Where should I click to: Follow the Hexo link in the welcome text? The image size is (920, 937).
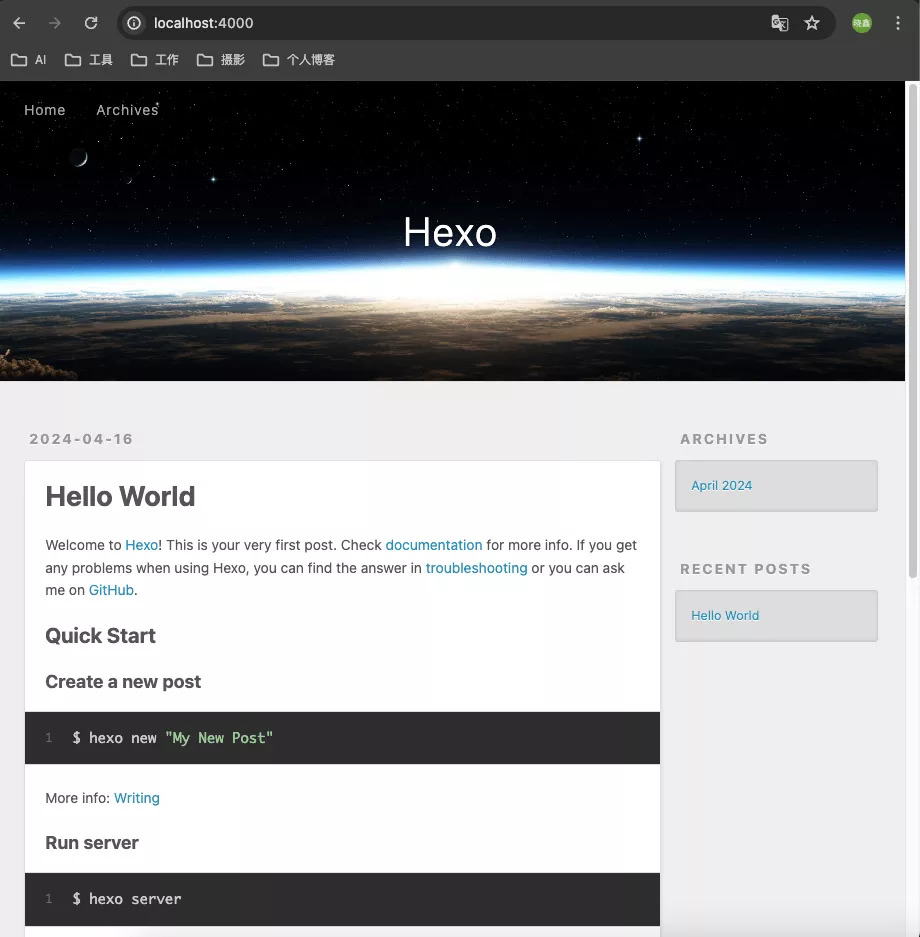pos(142,545)
